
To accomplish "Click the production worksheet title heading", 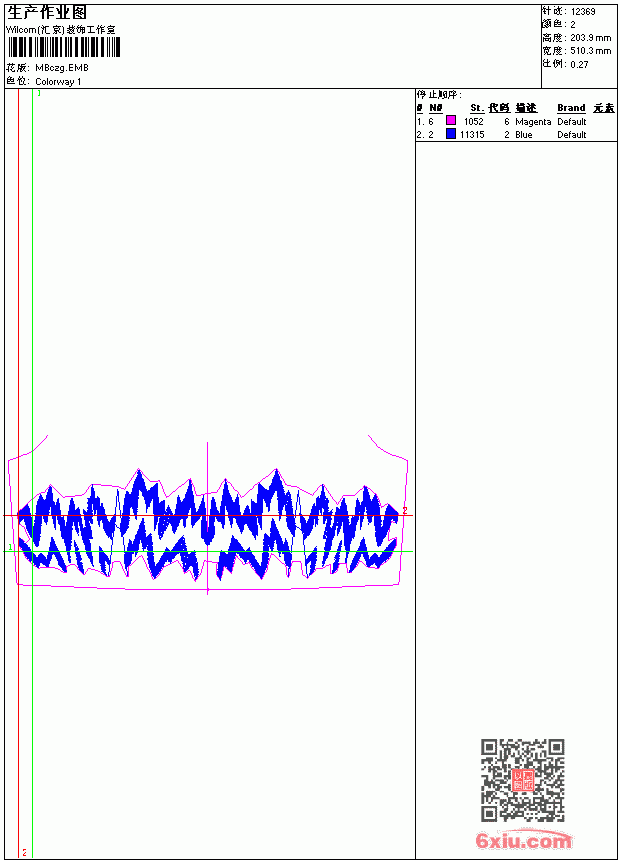I will tap(47, 12).
